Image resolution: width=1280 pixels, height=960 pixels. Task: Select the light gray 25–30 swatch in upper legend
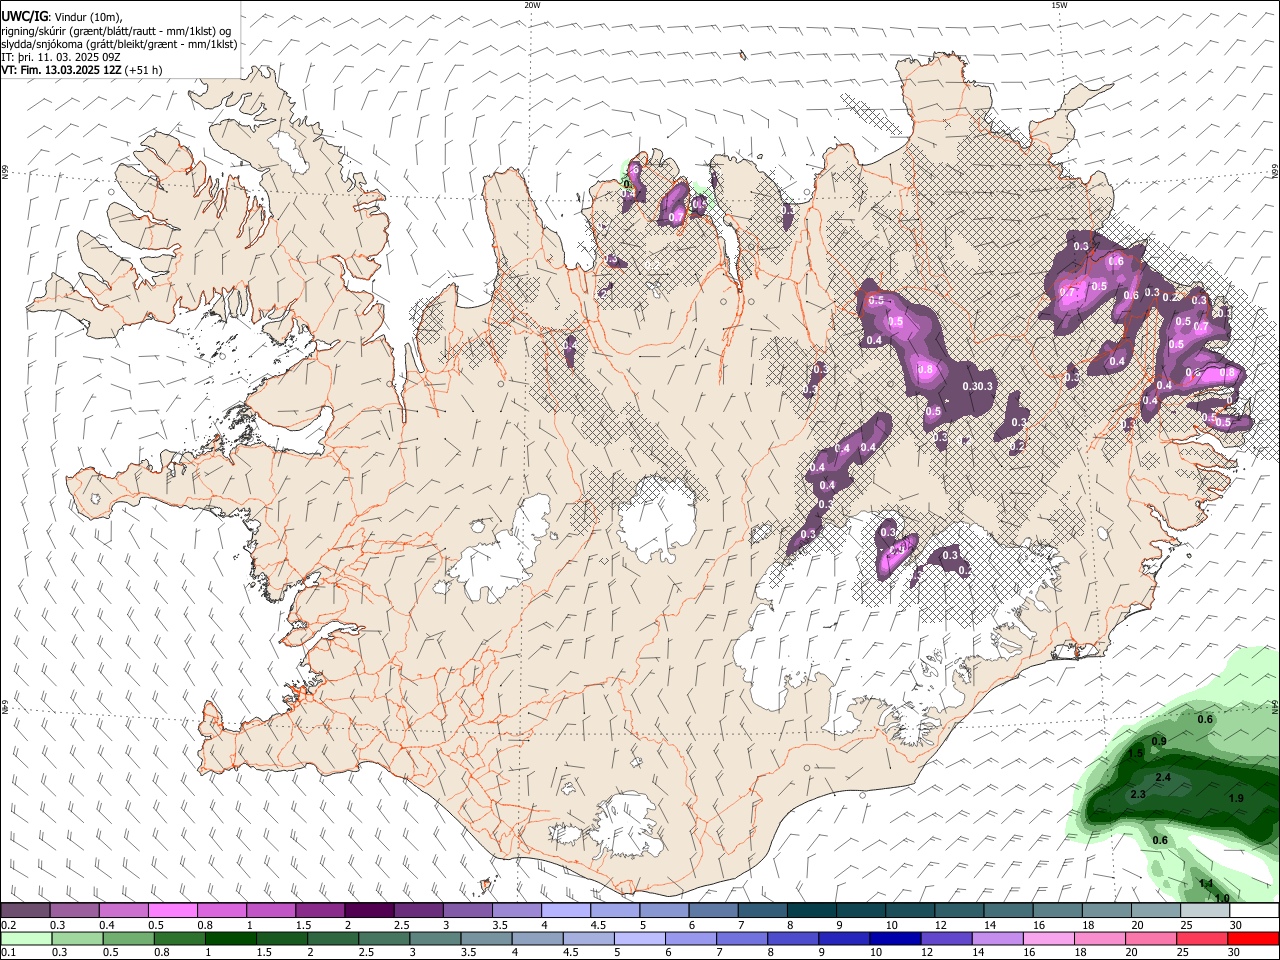click(1205, 911)
